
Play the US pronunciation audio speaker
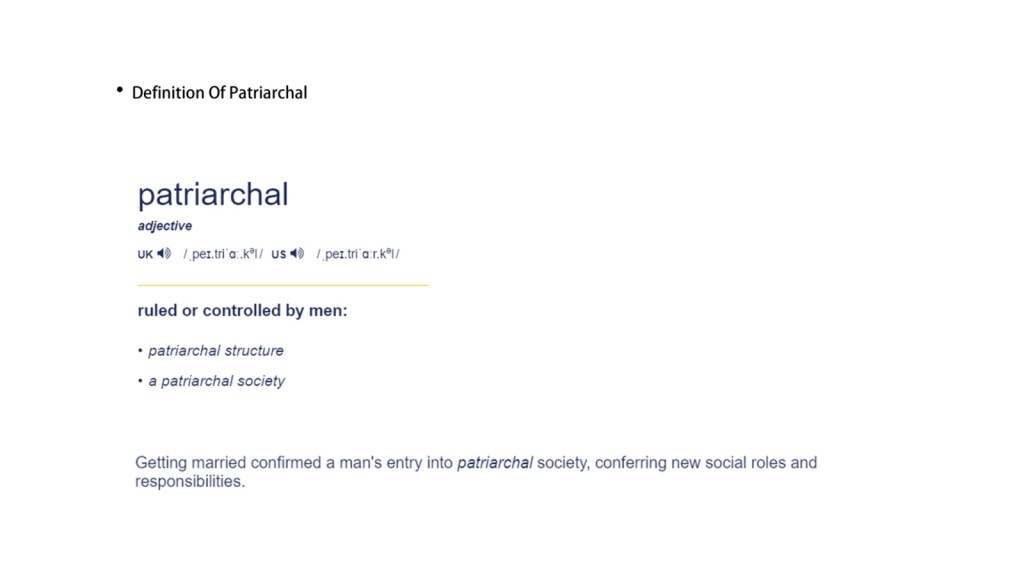297,254
